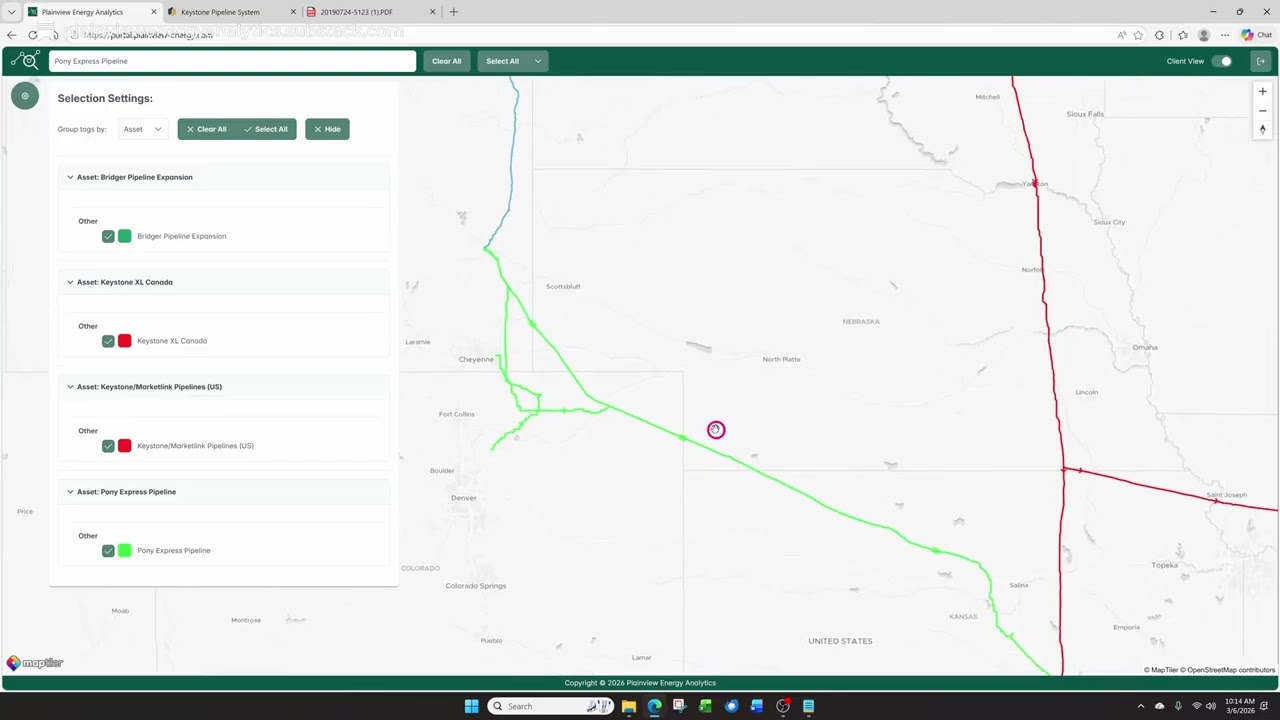This screenshot has height=720, width=1280.
Task: Click the Keystone XL Canada label text
Action: [172, 341]
